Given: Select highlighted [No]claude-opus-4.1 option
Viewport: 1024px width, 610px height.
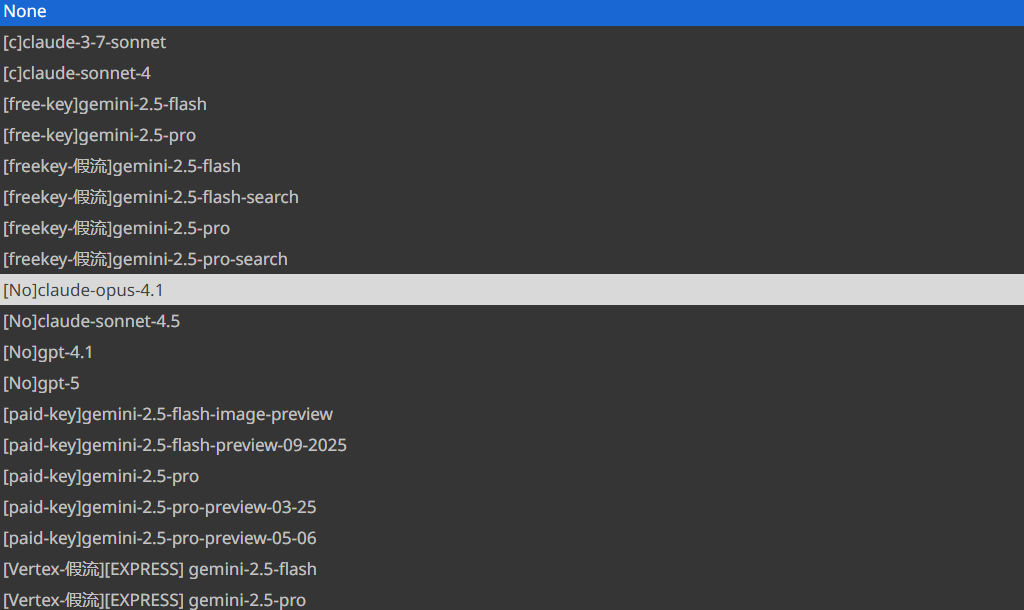Looking at the screenshot, I should [512, 290].
